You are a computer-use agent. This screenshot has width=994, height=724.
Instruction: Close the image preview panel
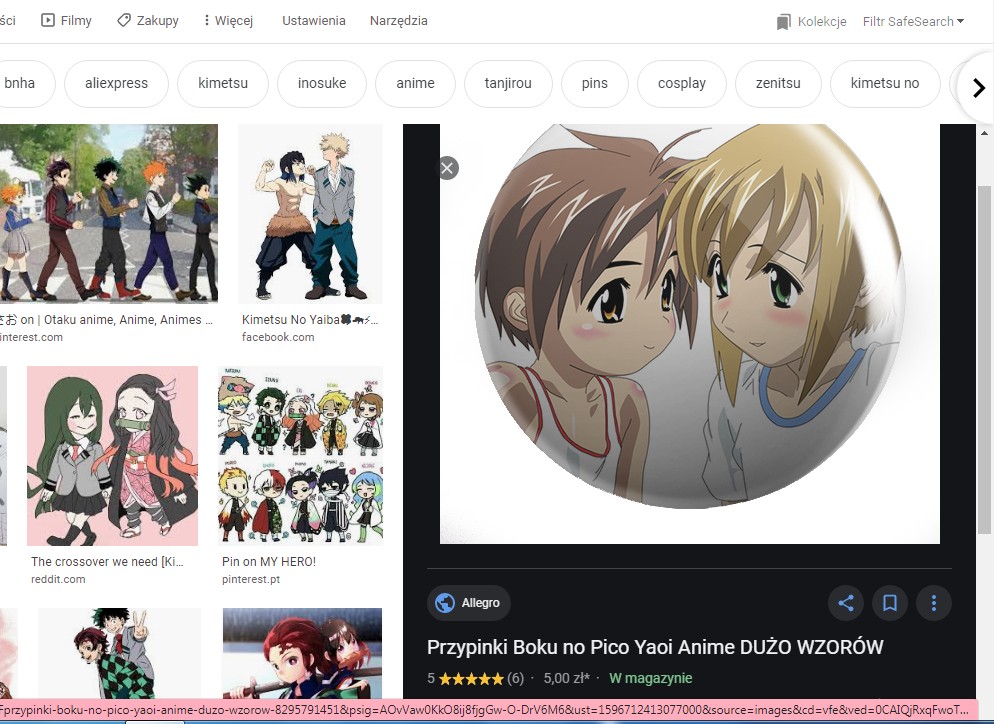[448, 168]
